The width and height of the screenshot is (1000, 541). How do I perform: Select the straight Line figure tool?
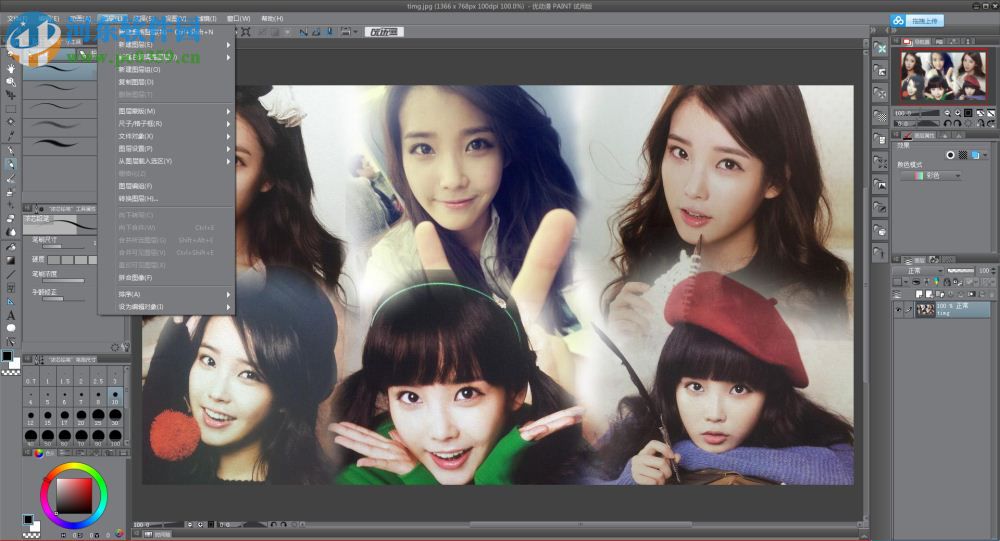click(11, 274)
